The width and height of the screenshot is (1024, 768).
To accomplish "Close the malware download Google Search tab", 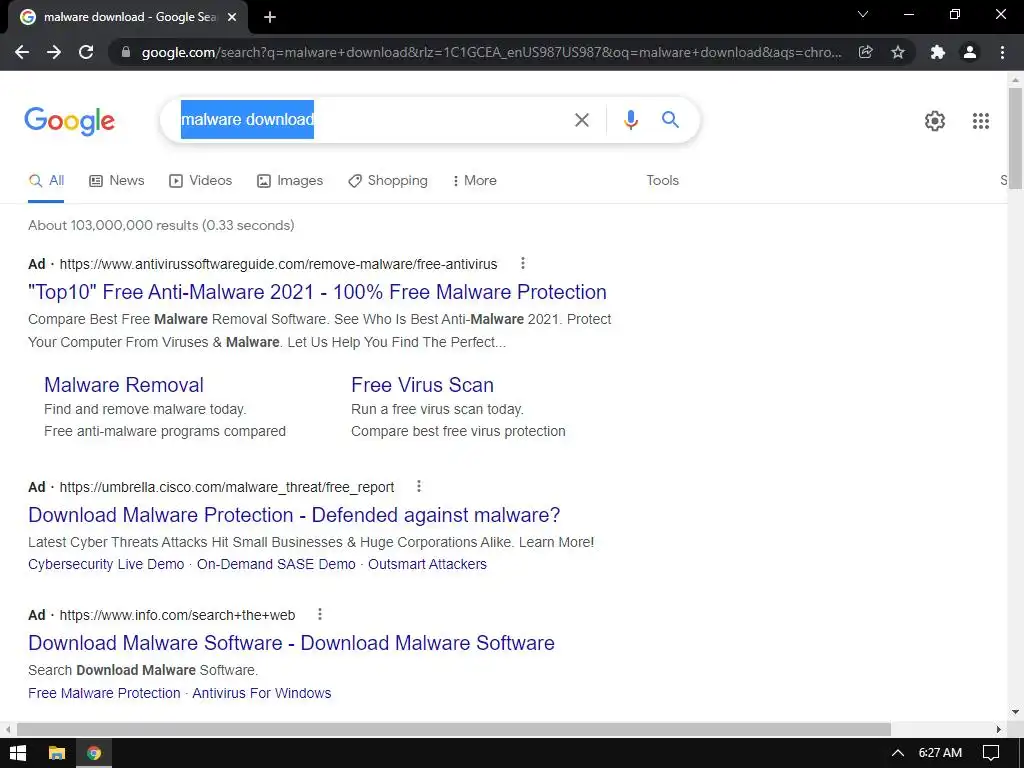I will pyautogui.click(x=232, y=17).
